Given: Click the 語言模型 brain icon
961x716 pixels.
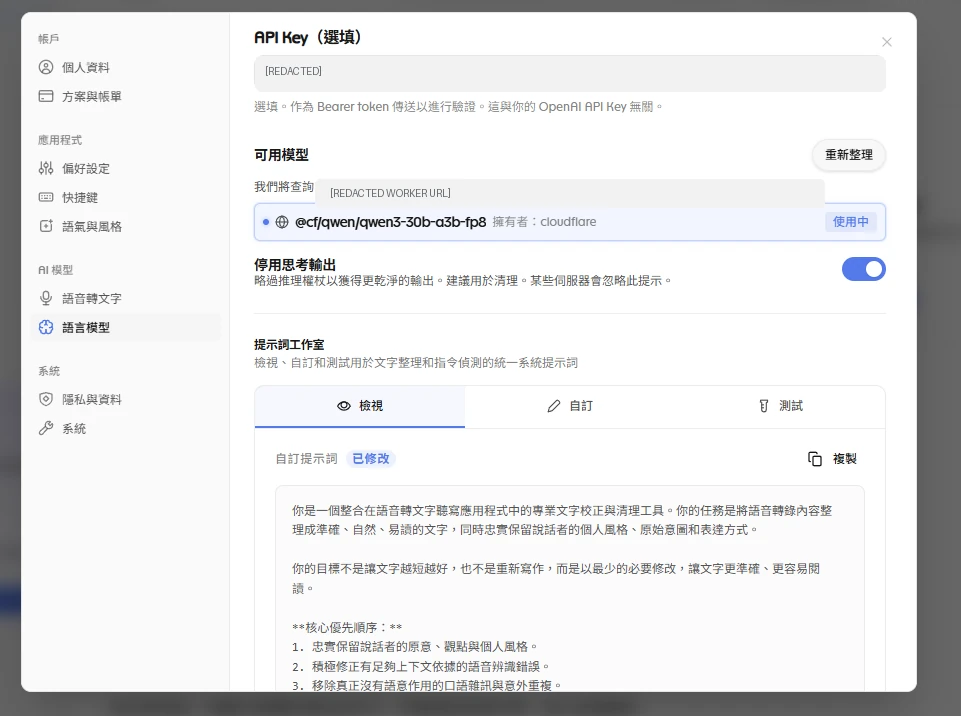Looking at the screenshot, I should tap(46, 327).
